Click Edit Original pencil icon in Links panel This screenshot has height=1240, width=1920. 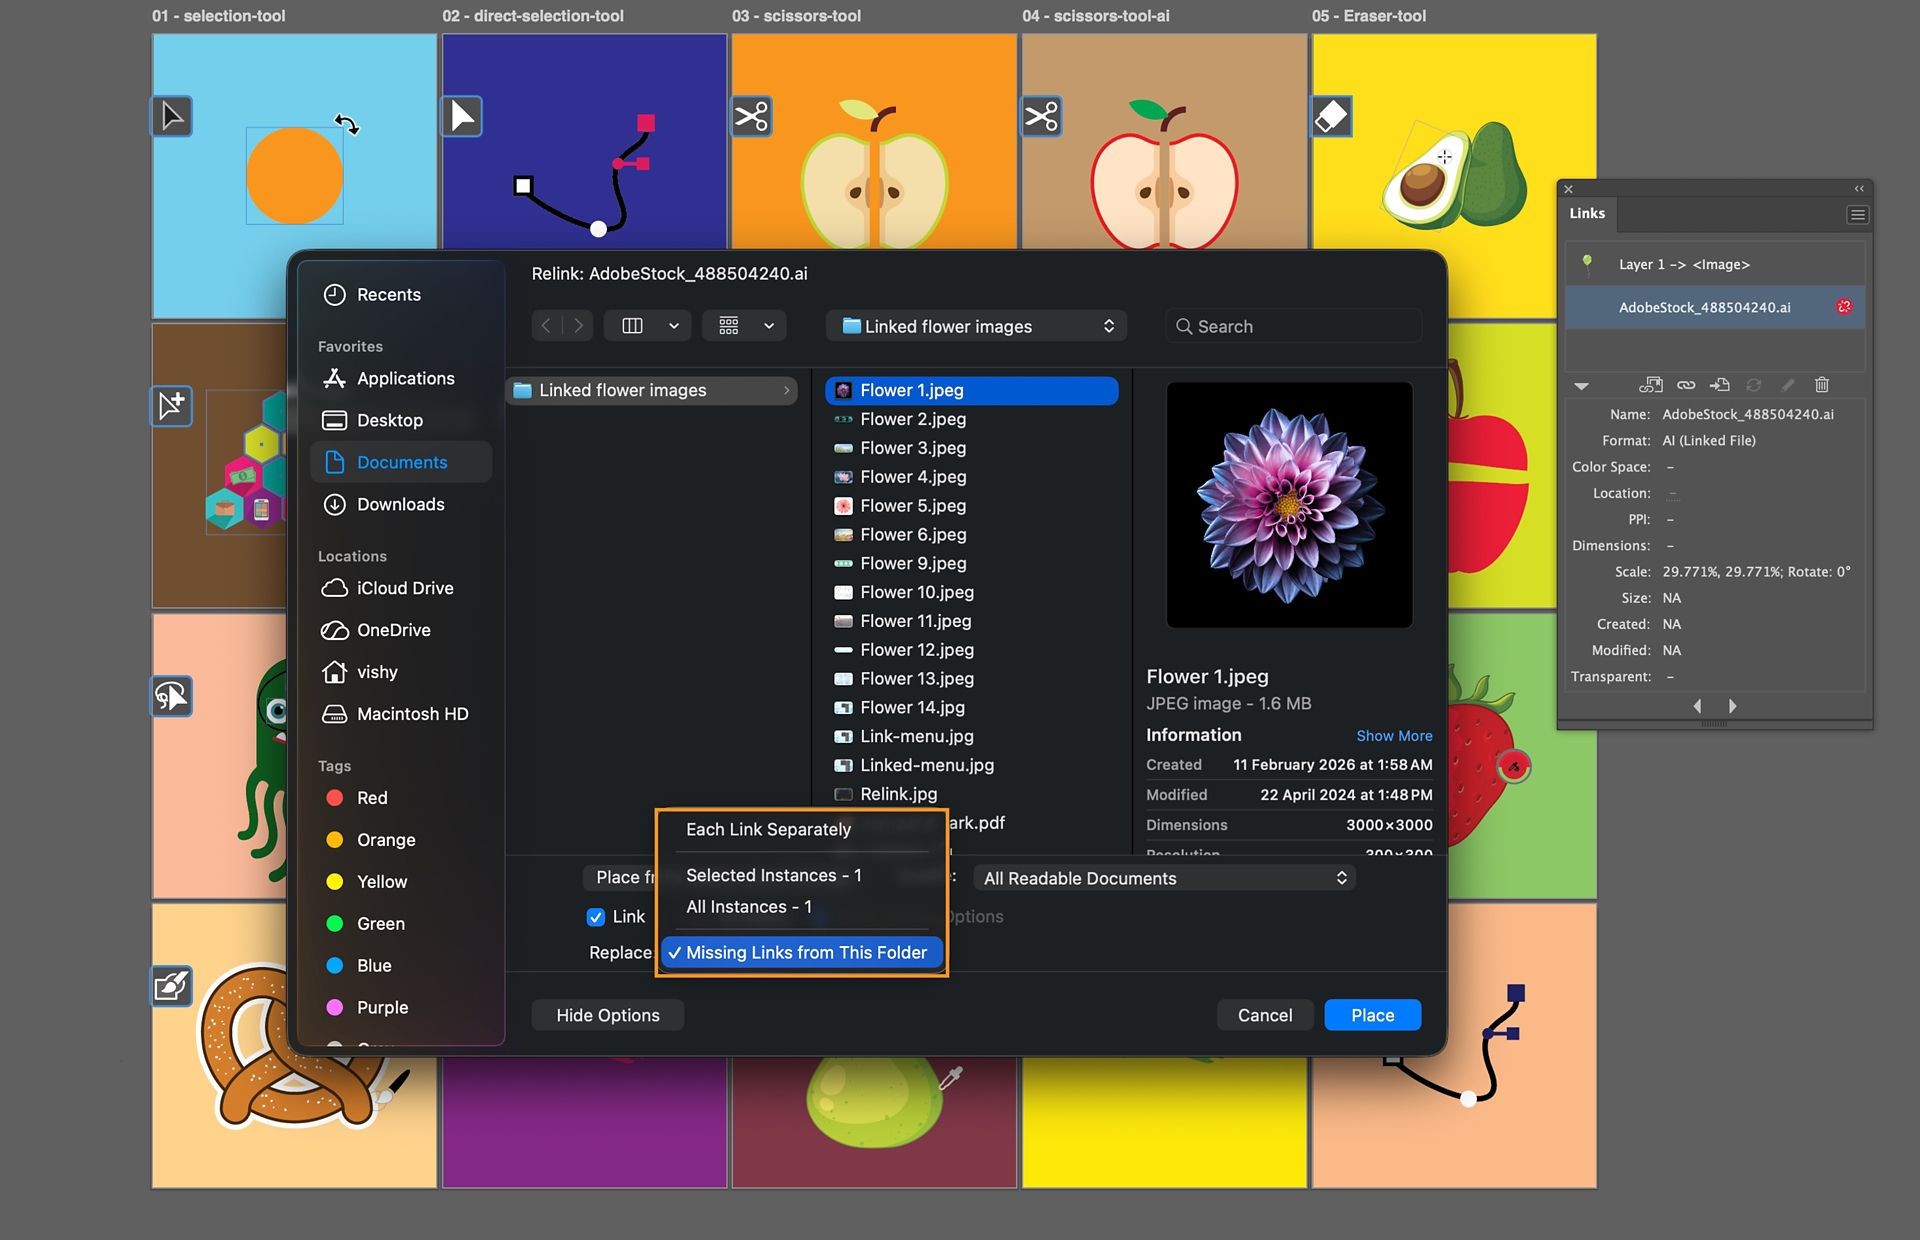1788,385
